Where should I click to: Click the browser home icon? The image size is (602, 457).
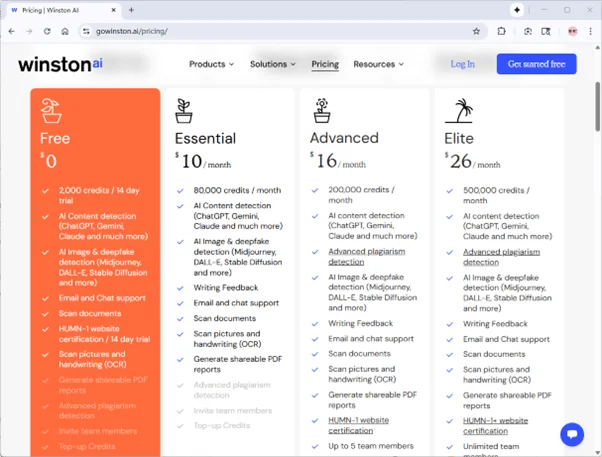coord(65,31)
